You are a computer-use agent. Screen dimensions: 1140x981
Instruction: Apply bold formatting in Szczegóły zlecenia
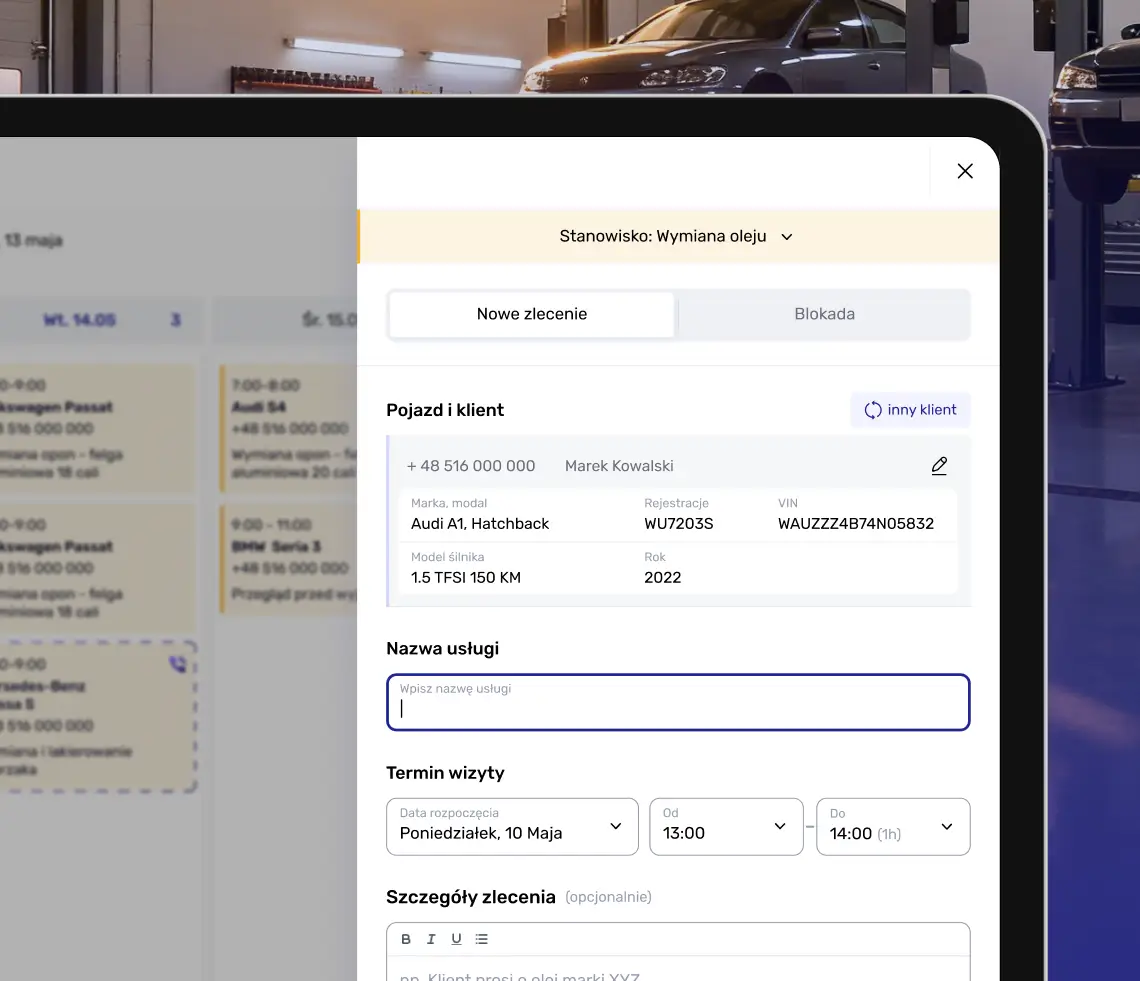pyautogui.click(x=406, y=938)
